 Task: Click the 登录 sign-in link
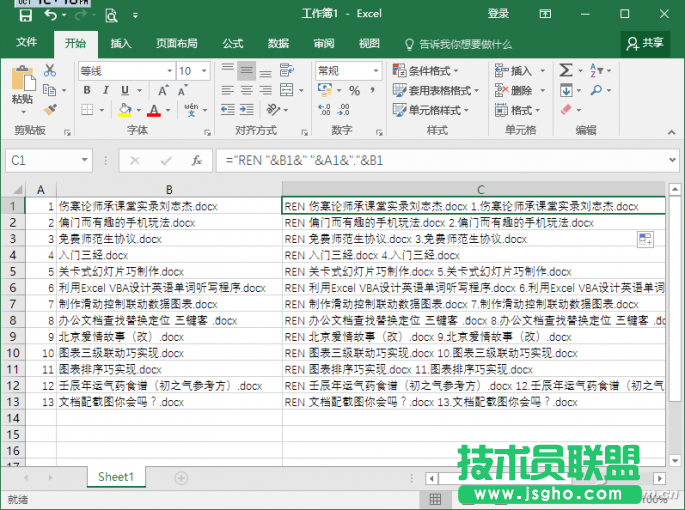coord(498,13)
